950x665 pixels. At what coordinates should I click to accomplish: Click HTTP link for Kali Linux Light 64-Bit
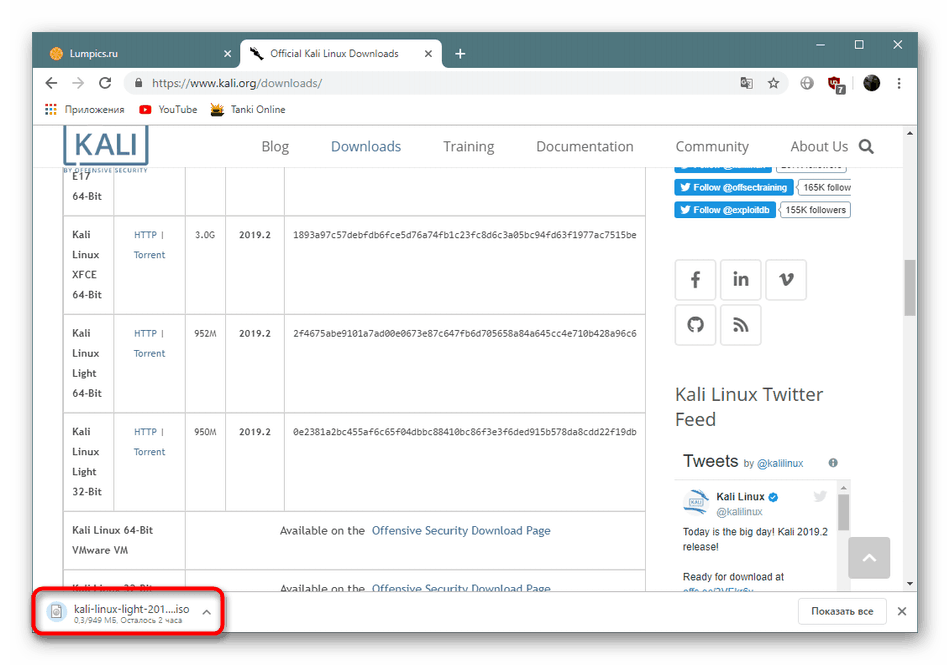145,334
